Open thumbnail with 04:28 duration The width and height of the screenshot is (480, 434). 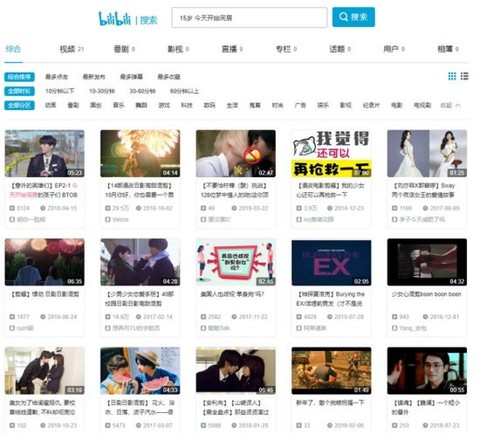coord(140,262)
